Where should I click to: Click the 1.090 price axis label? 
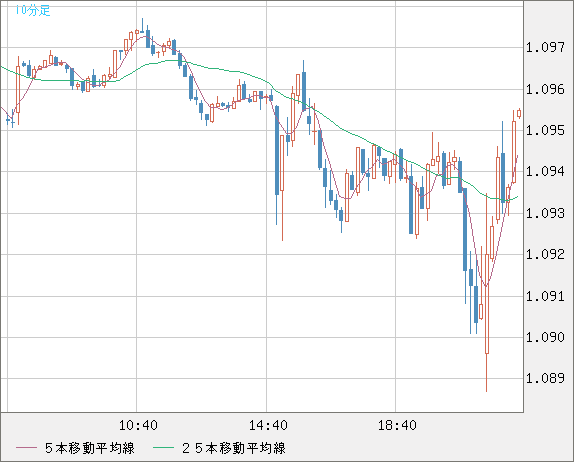click(545, 337)
